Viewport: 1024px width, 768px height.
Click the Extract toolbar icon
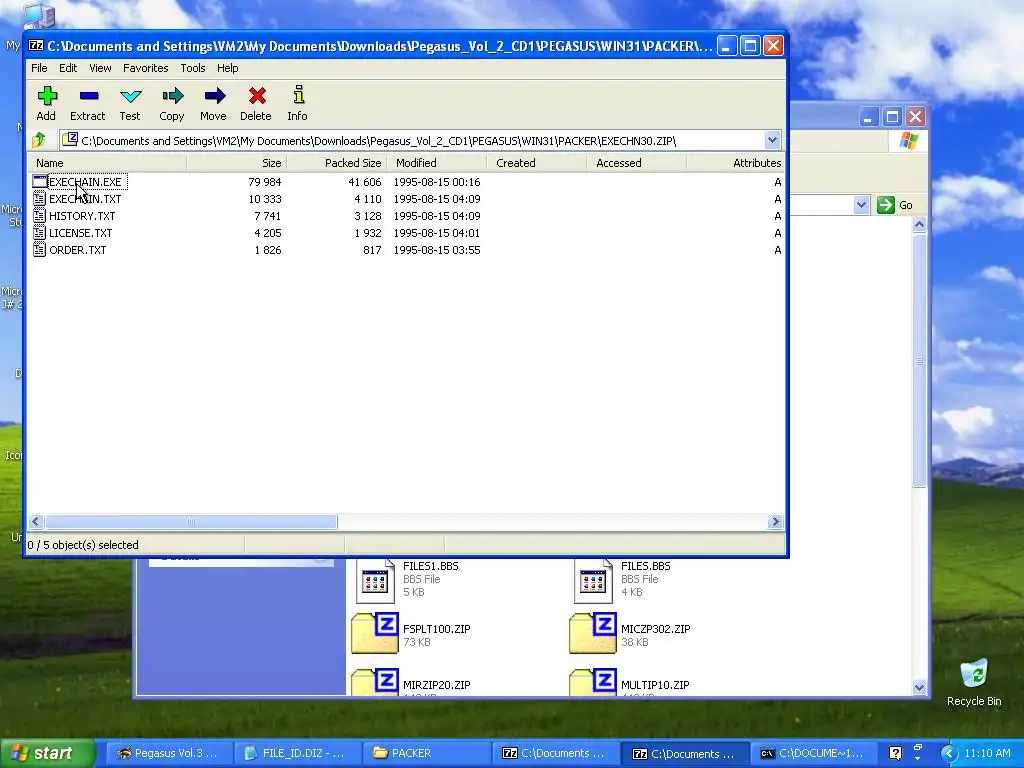click(x=88, y=96)
